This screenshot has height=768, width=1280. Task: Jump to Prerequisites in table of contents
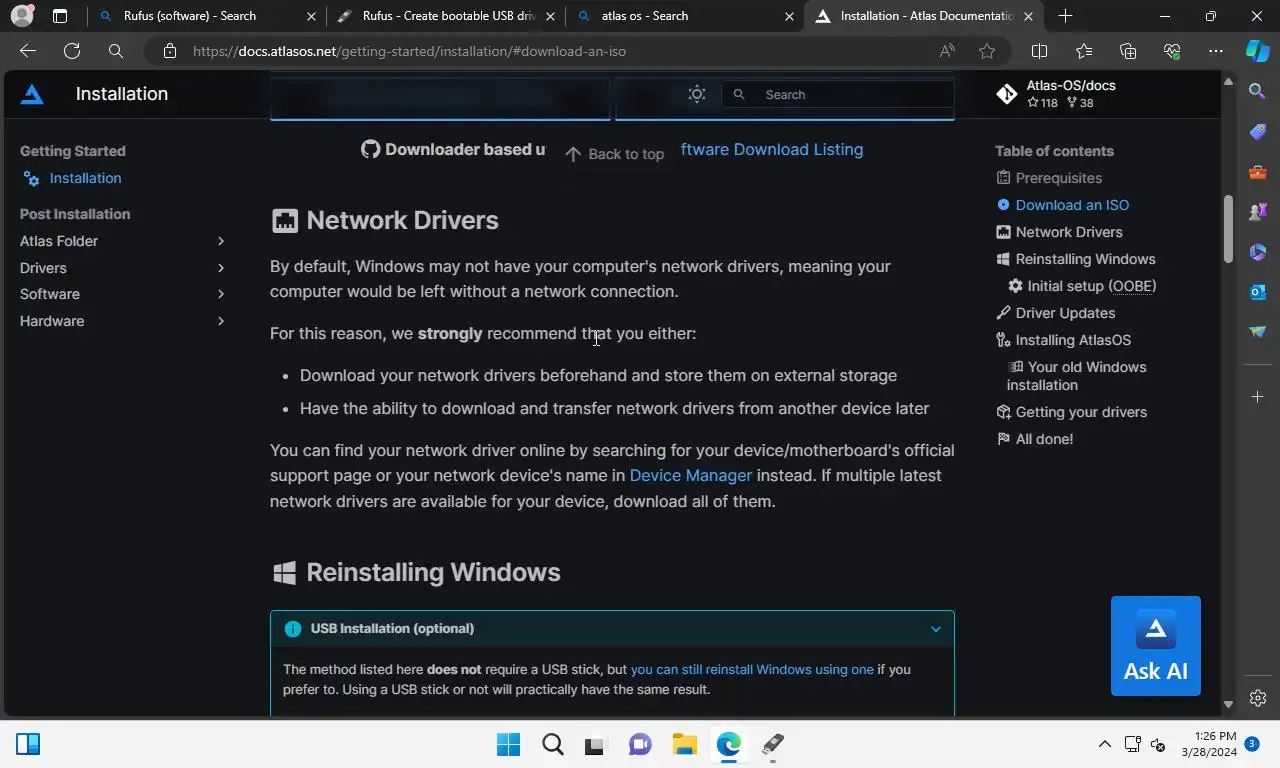[x=1058, y=178]
